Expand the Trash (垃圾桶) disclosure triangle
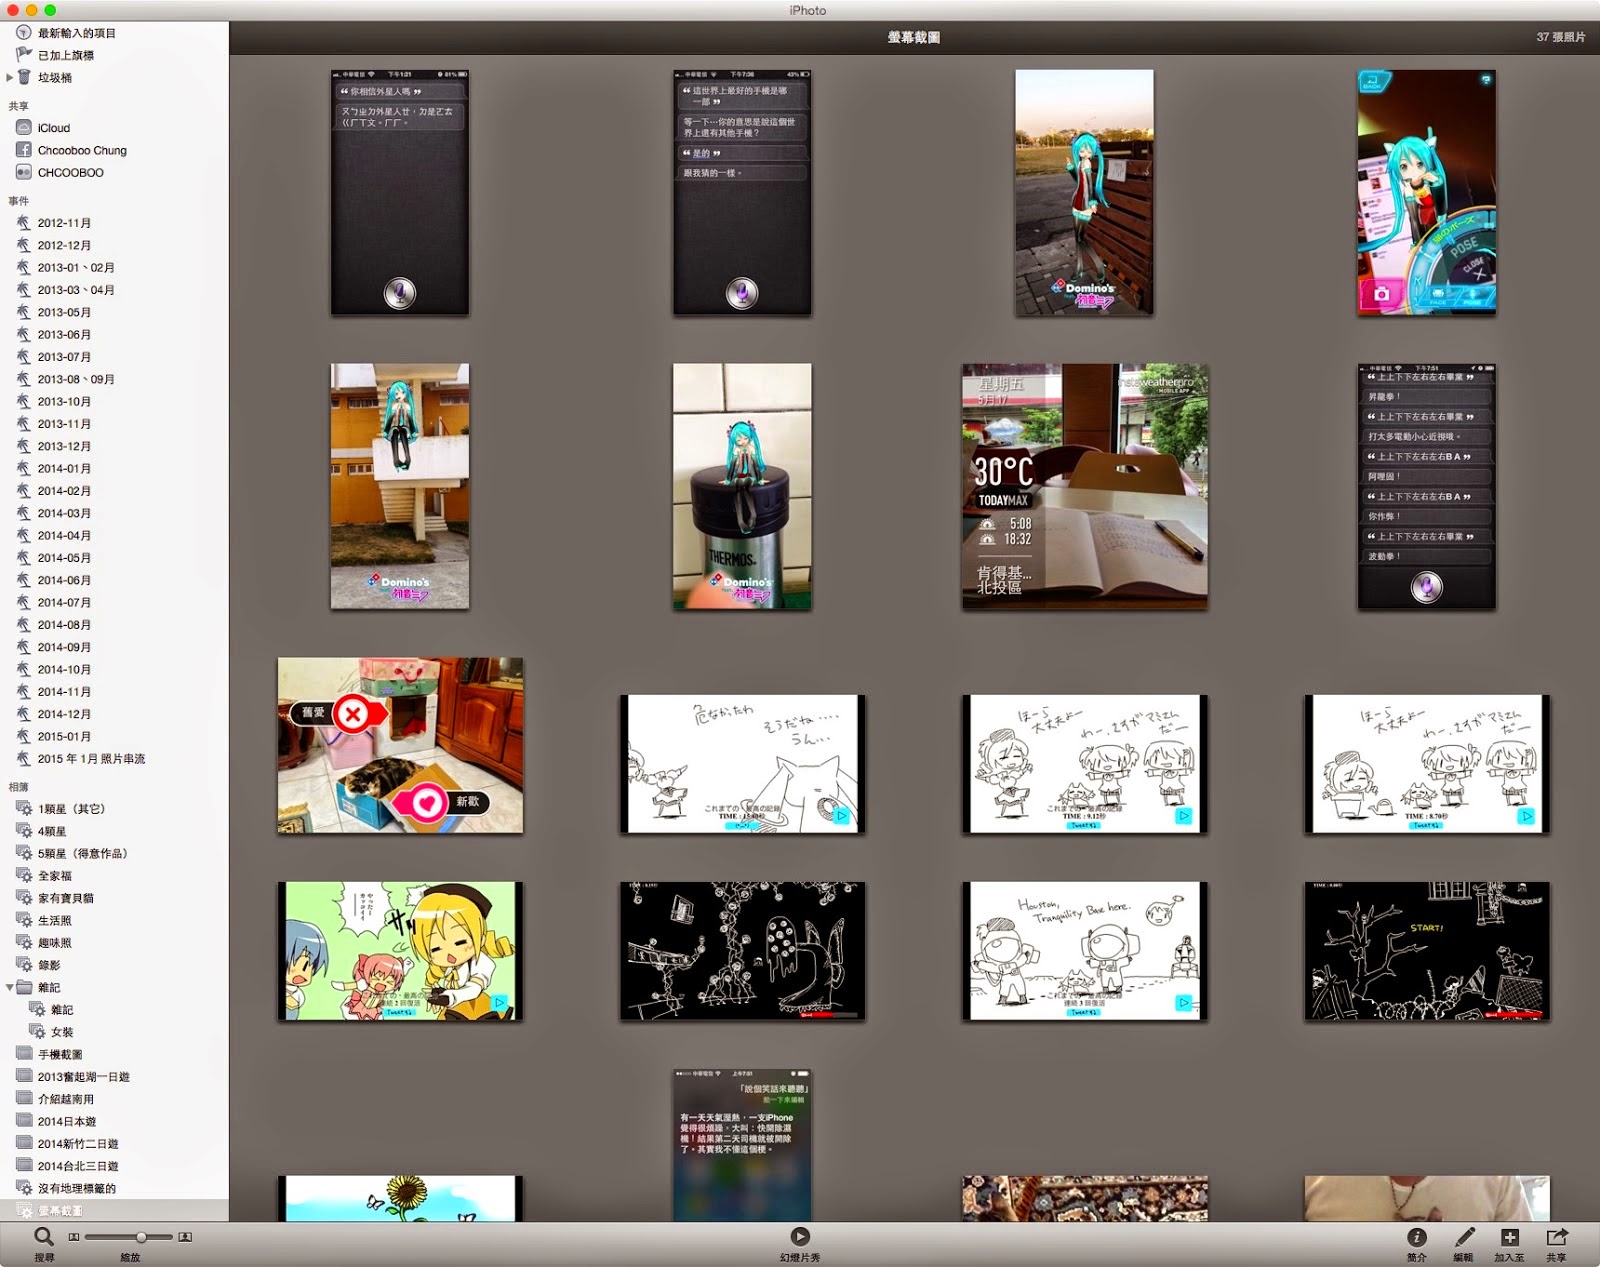The height and width of the screenshot is (1267, 1600). click(x=10, y=77)
